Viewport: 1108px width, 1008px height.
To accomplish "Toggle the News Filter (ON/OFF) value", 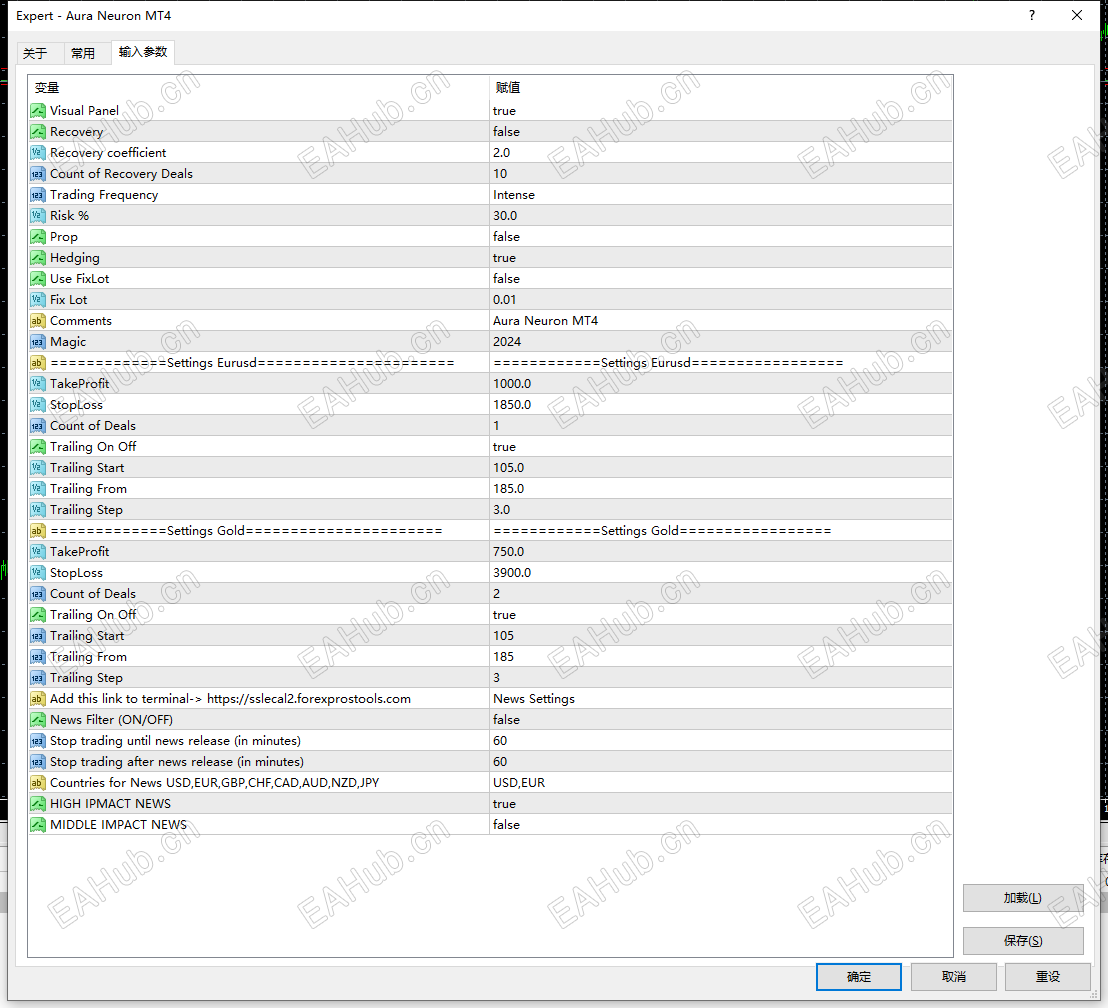I will click(x=721, y=720).
